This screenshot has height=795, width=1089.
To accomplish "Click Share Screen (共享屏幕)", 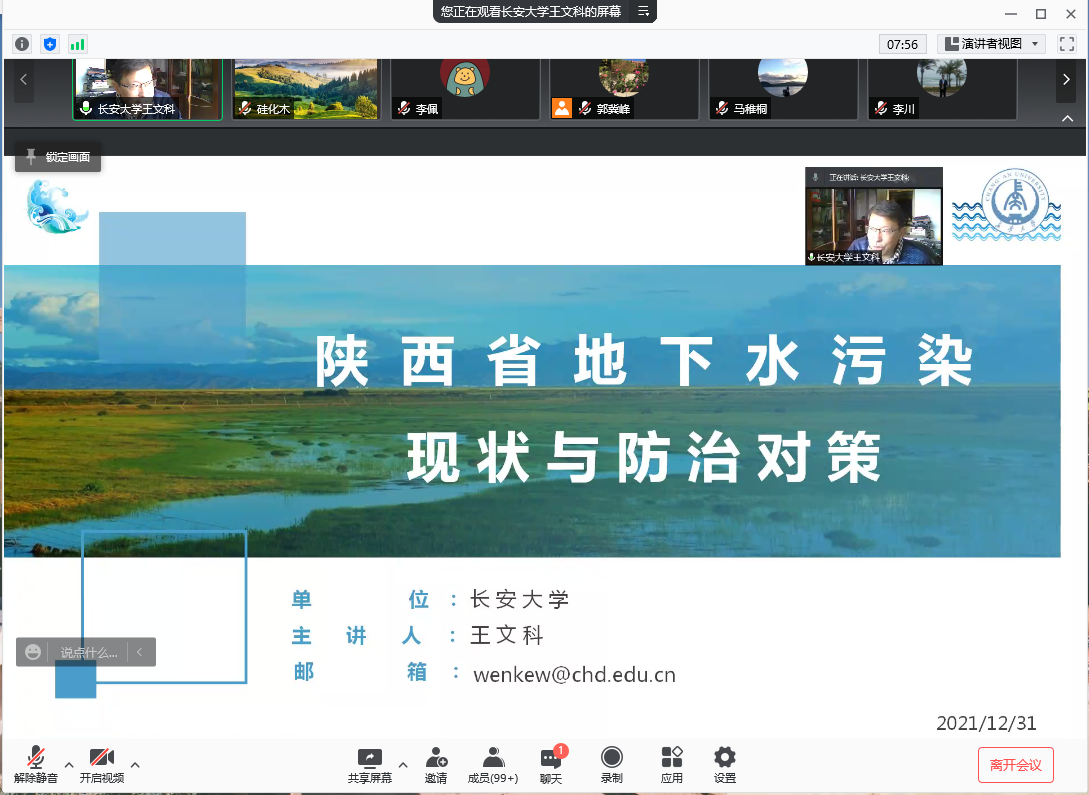I will (370, 764).
